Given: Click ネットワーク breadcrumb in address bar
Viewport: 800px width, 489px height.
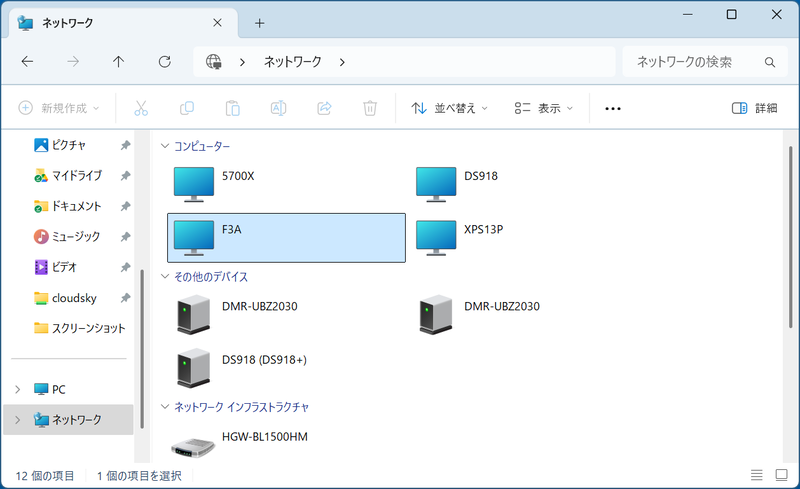Looking at the screenshot, I should coord(292,62).
